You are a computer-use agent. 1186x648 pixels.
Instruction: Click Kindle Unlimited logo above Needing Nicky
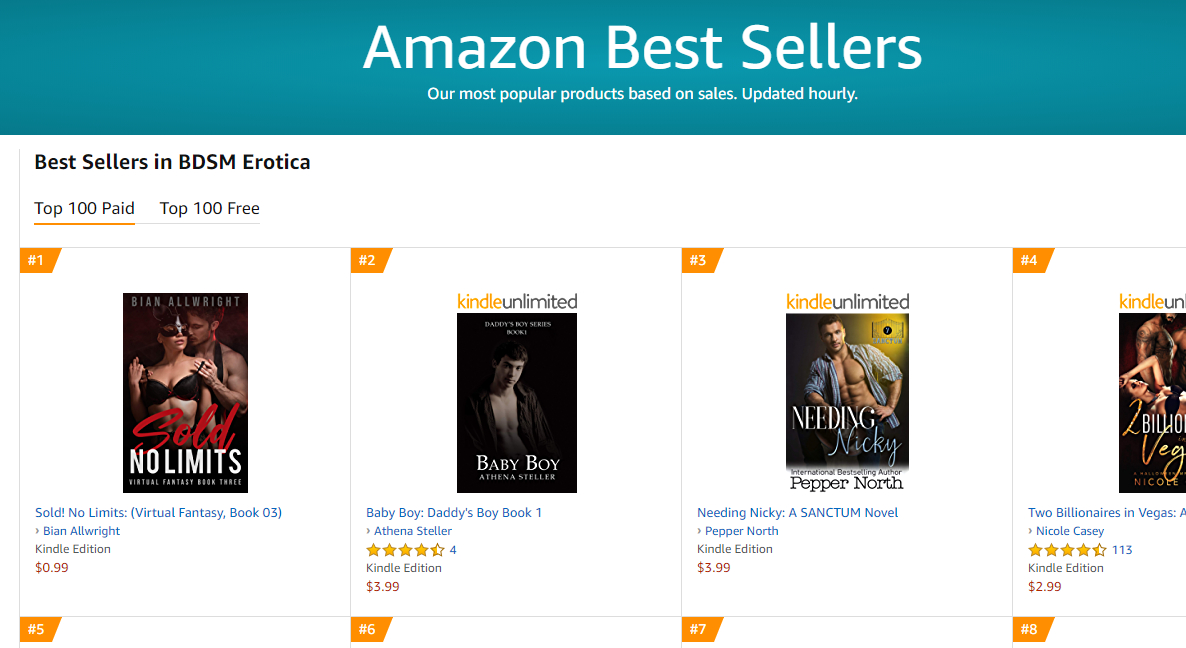coord(848,301)
